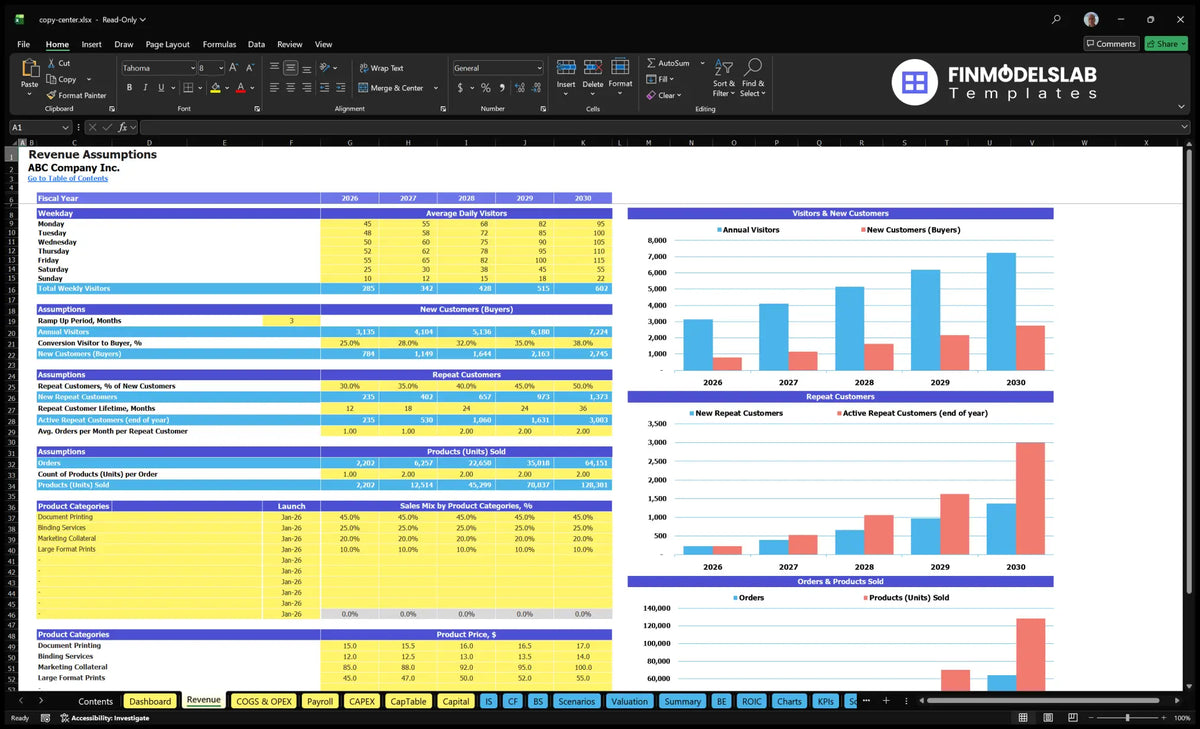
Task: Apply comma style format
Action: point(502,88)
